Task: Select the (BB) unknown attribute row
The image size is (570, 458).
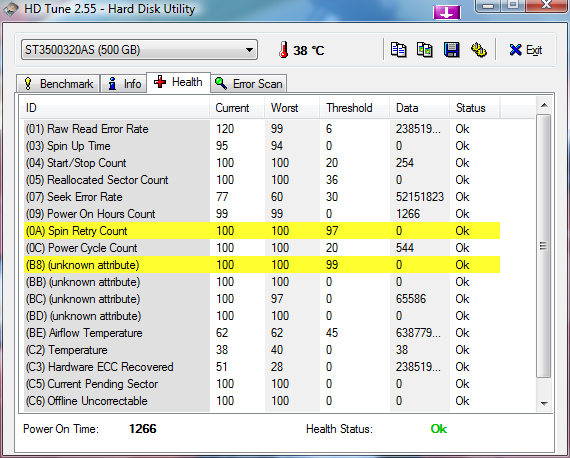Action: [x=262, y=282]
